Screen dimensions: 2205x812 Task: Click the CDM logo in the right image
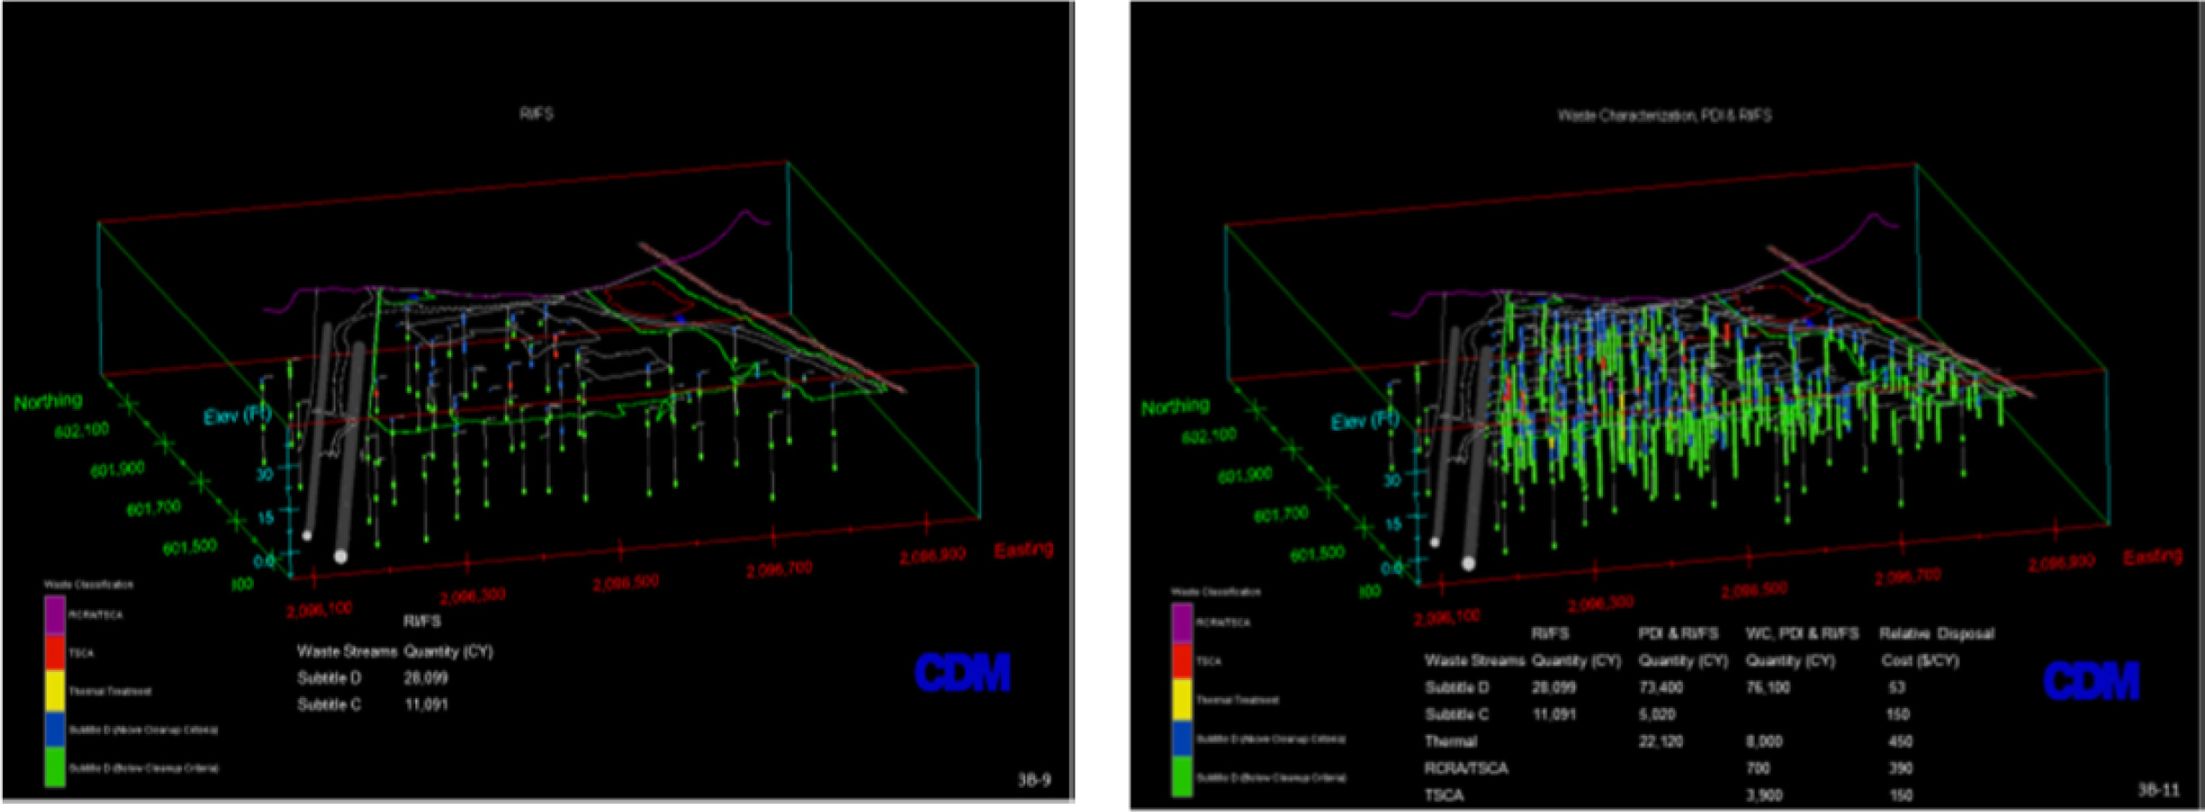[2091, 681]
